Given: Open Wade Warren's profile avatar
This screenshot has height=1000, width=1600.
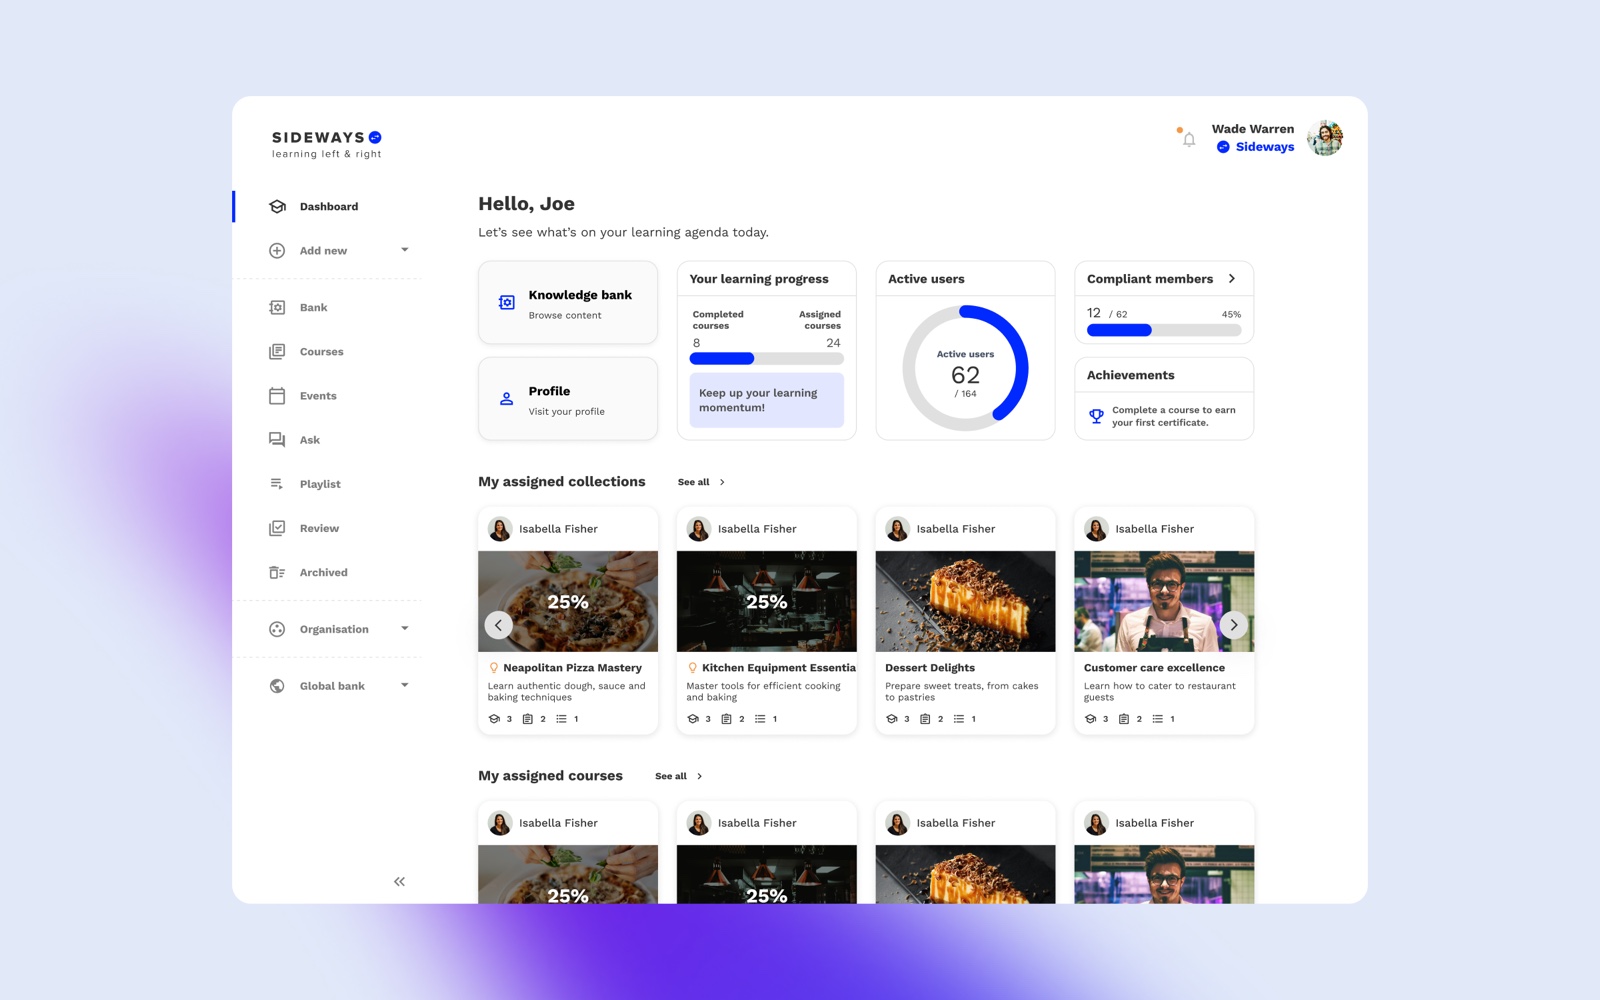Looking at the screenshot, I should click(1325, 138).
